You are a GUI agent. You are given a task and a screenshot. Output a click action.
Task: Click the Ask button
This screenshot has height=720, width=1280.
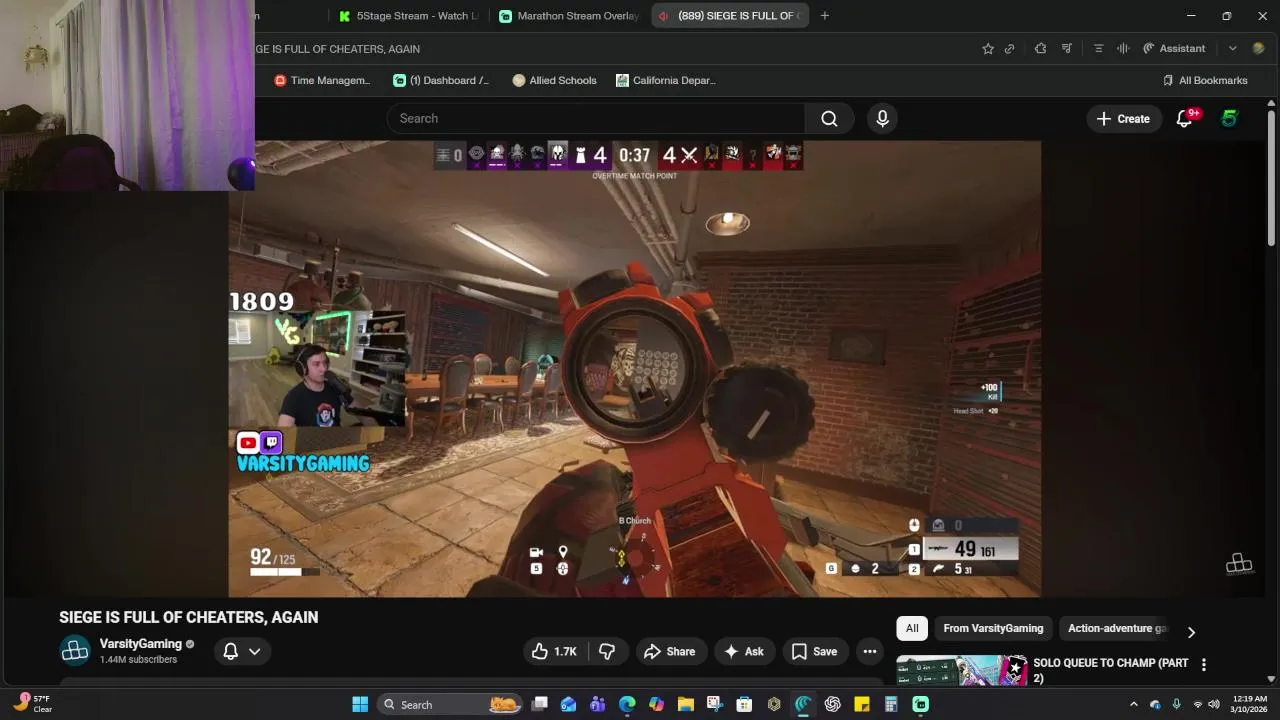click(x=743, y=651)
